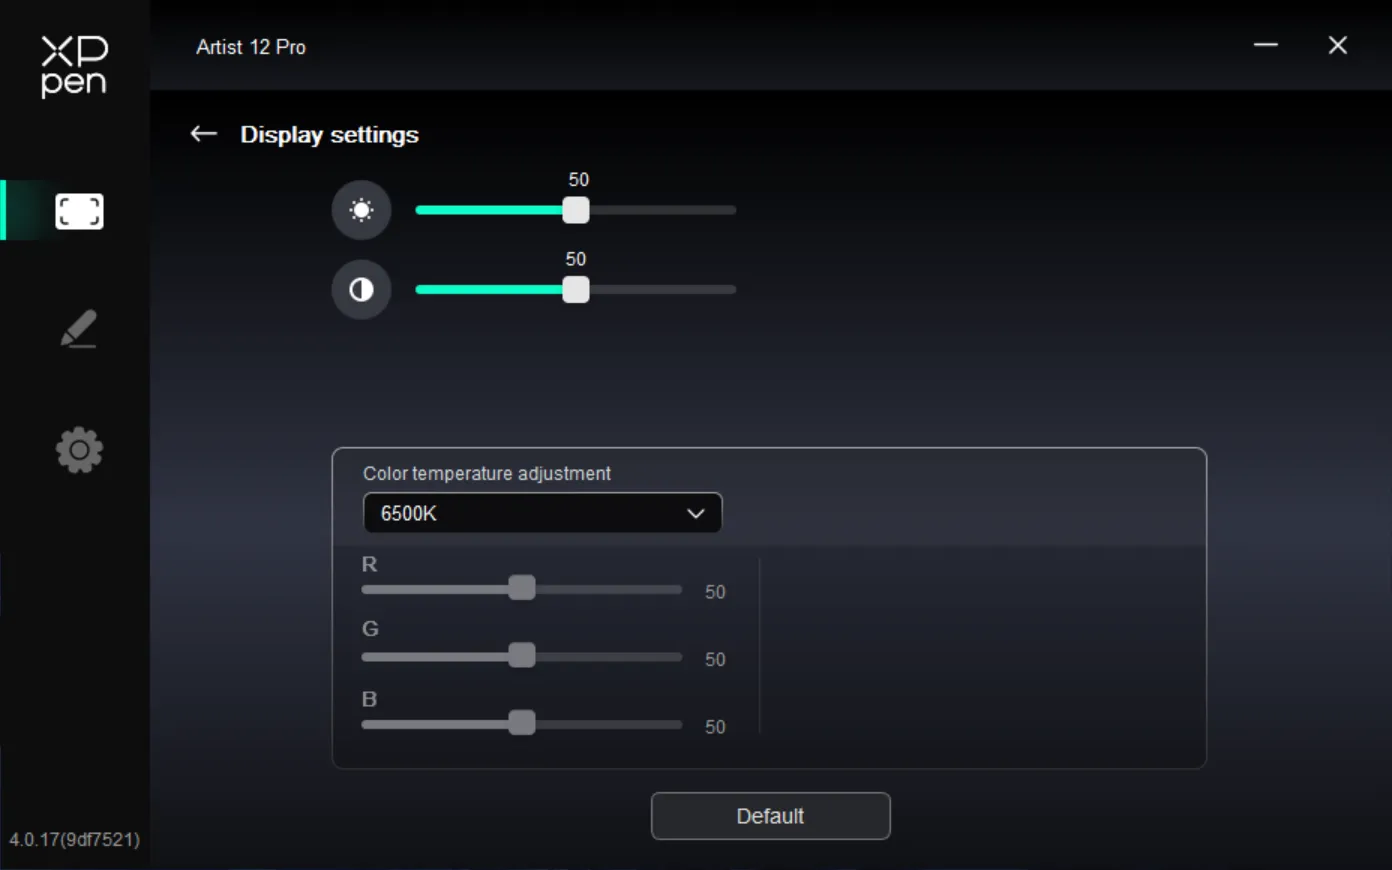
Task: Open the work area screen icon in sidebar
Action: pyautogui.click(x=79, y=211)
